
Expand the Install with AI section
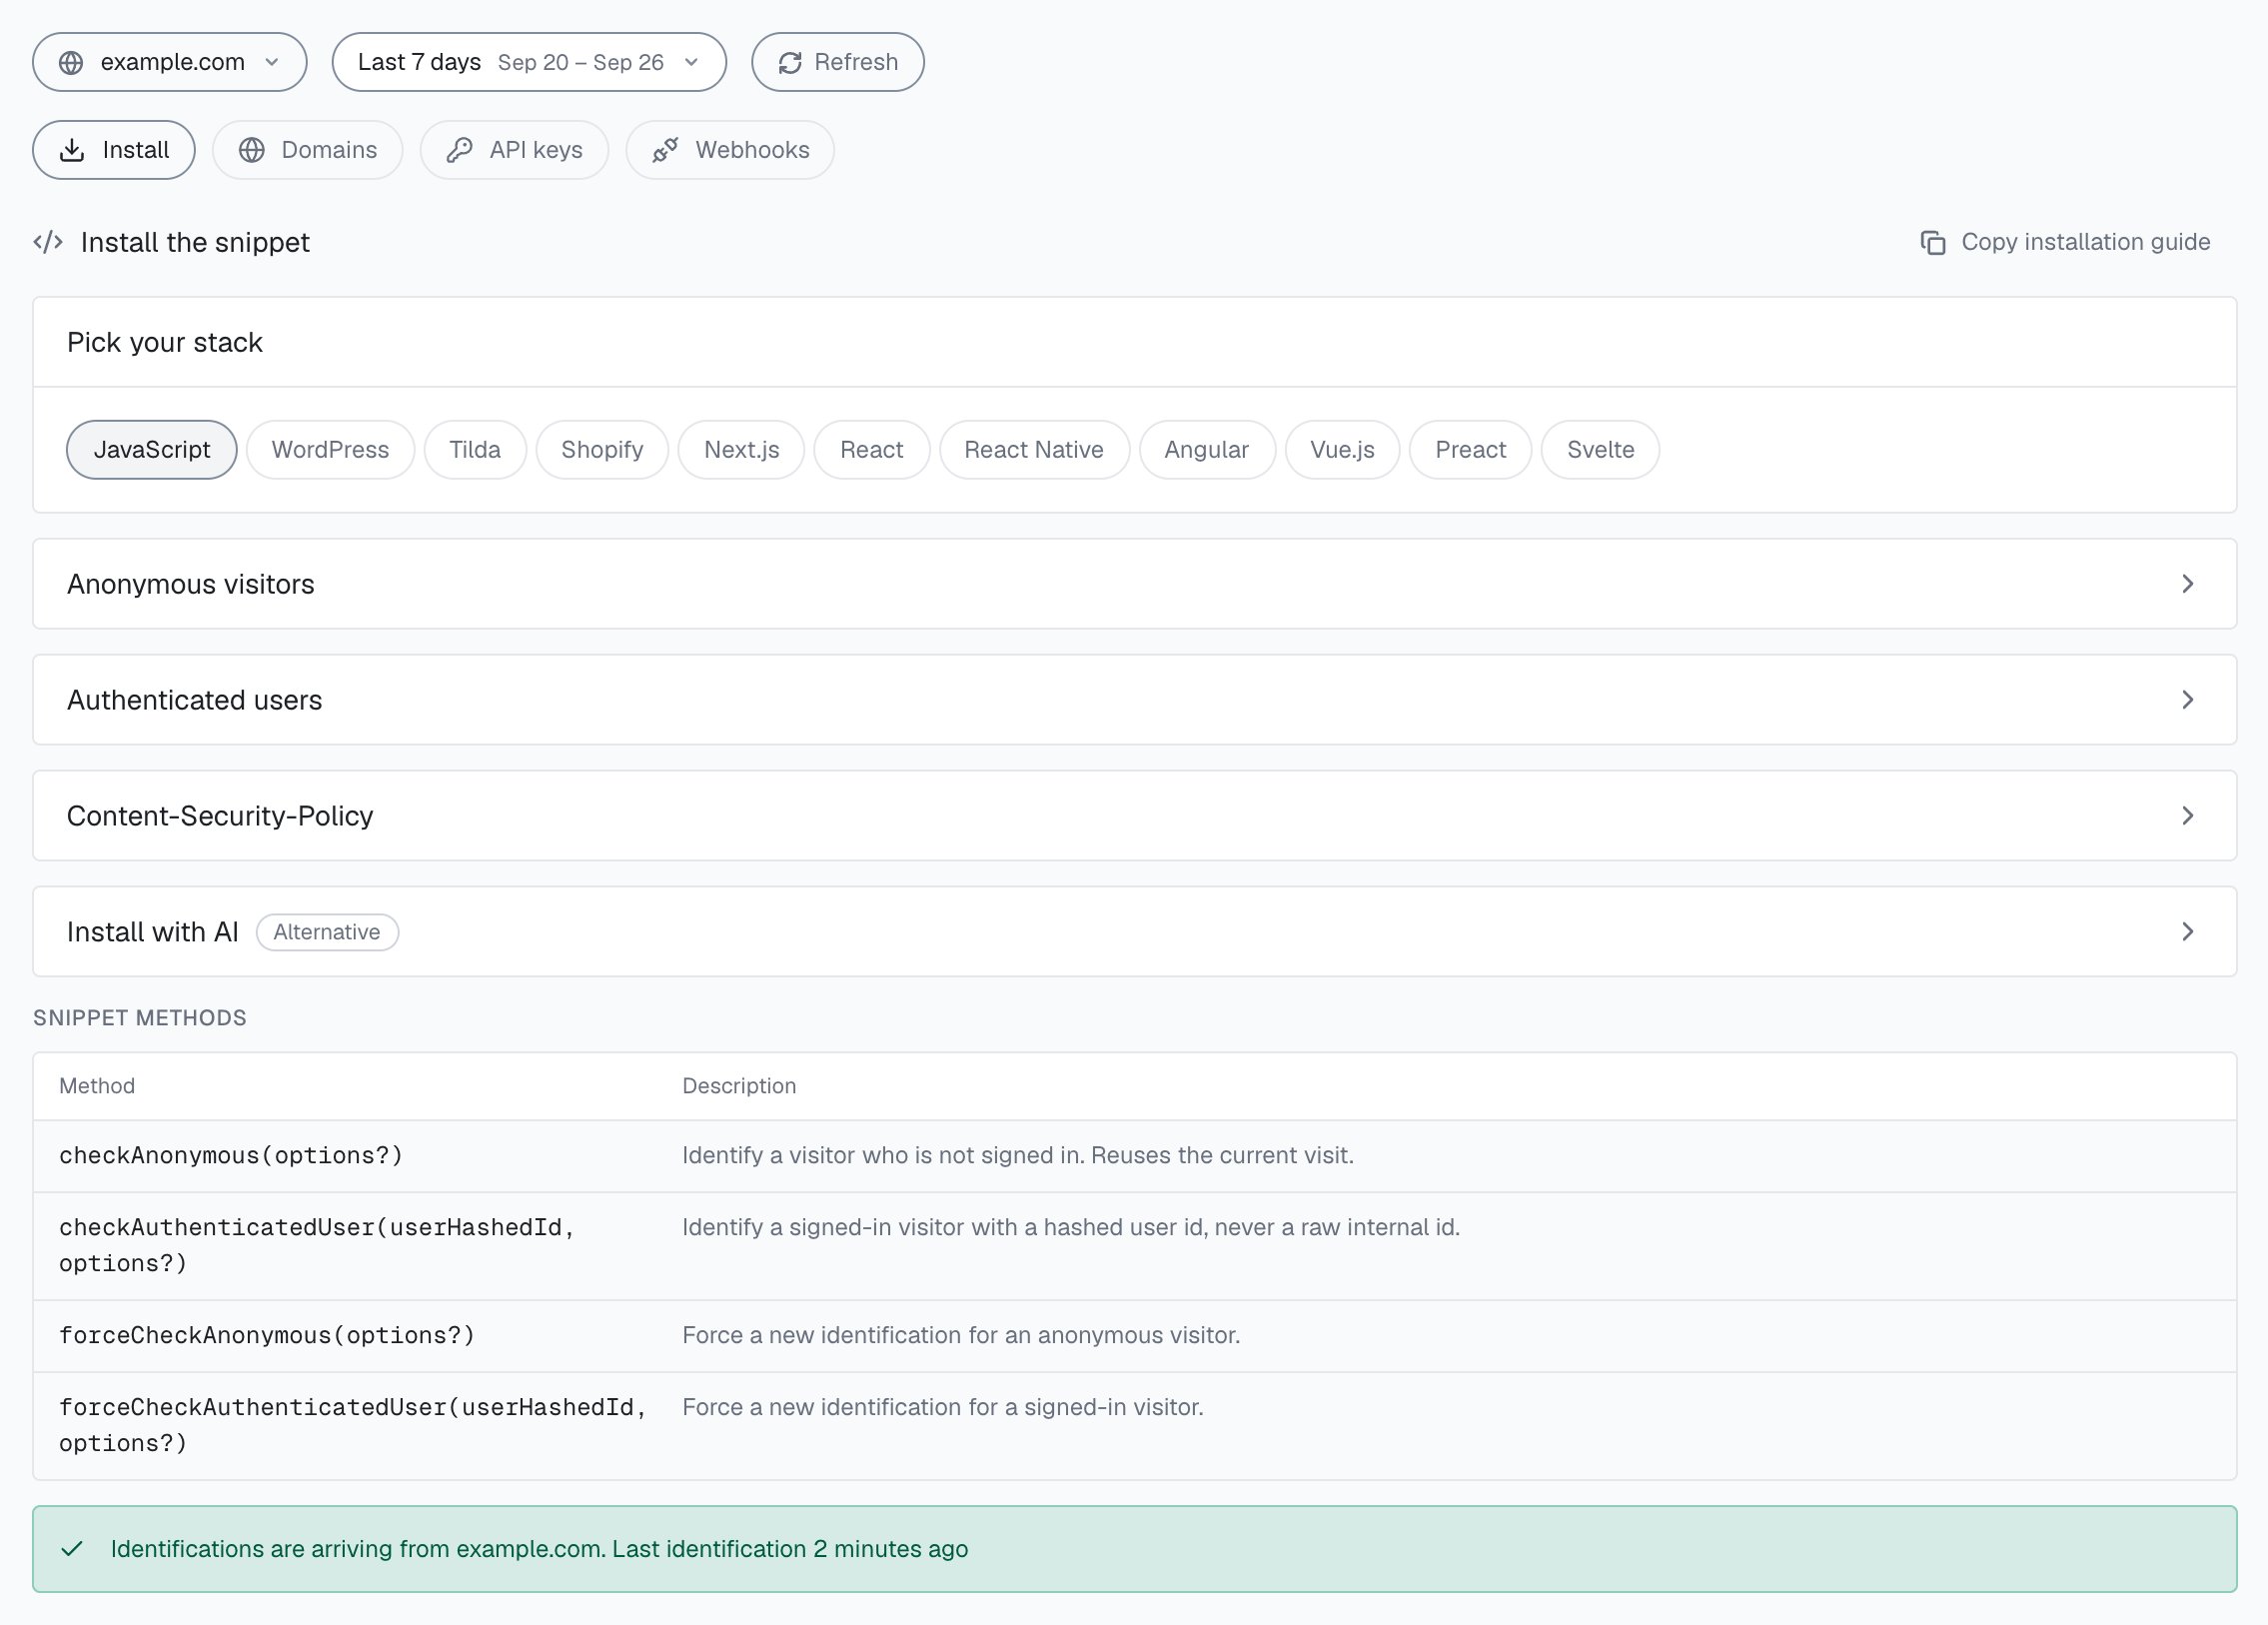(1134, 932)
